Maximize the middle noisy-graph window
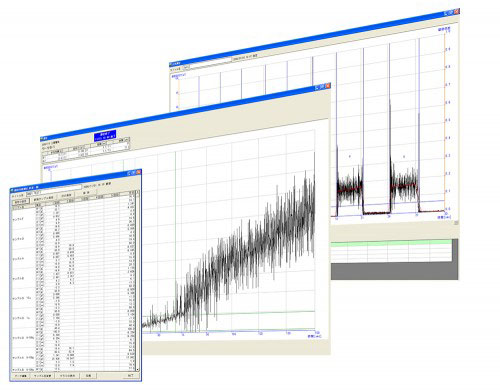Screen dimensions: 500x392 (x=322, y=87)
